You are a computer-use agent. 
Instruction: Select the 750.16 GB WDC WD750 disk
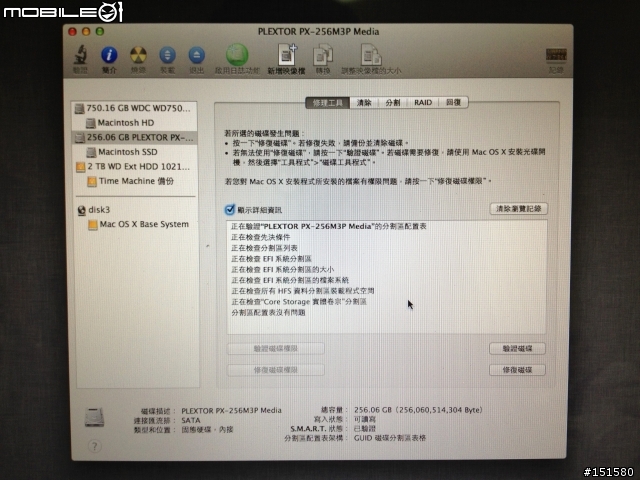pos(134,108)
